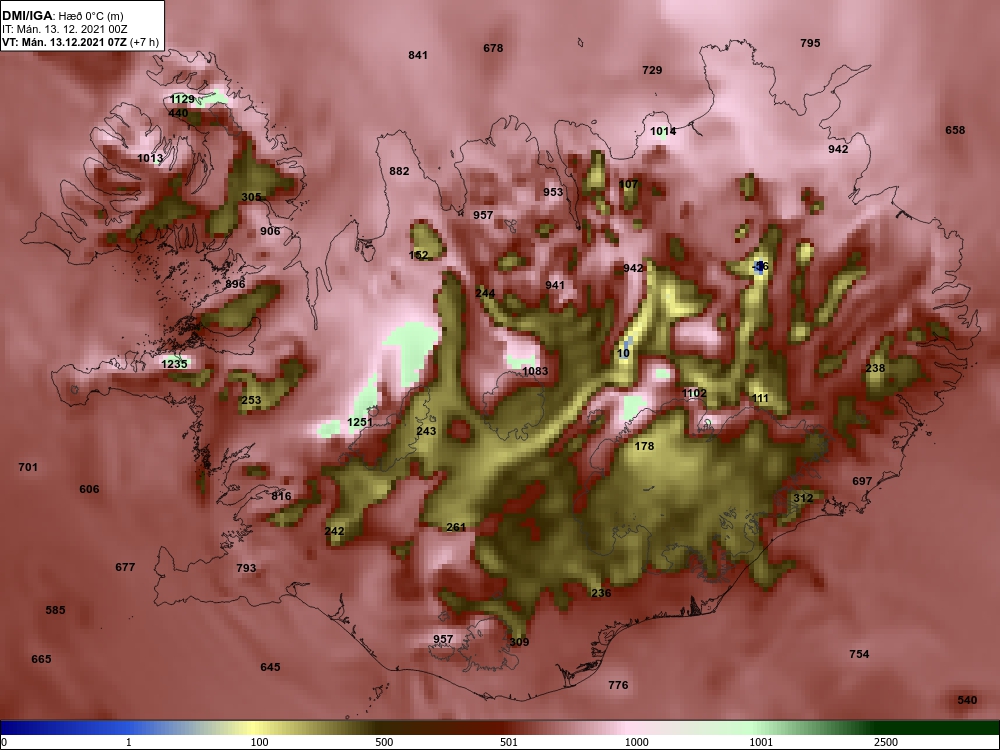Select the 309 map value label
Screen dimensions: 1000x750
pos(519,642)
